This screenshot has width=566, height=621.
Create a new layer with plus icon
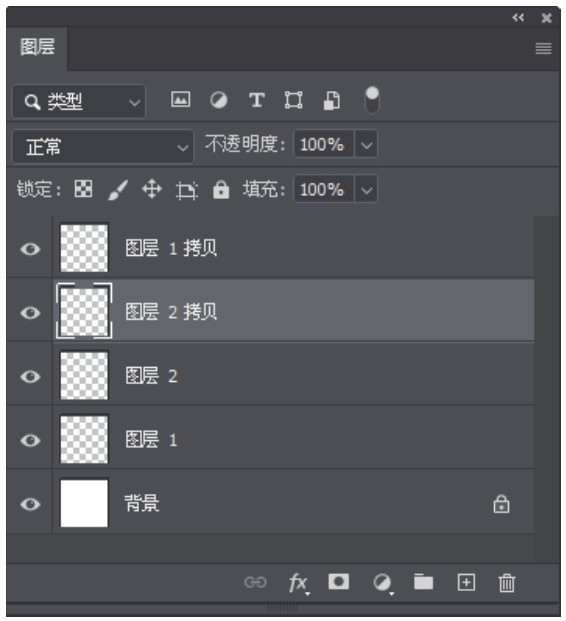[466, 583]
